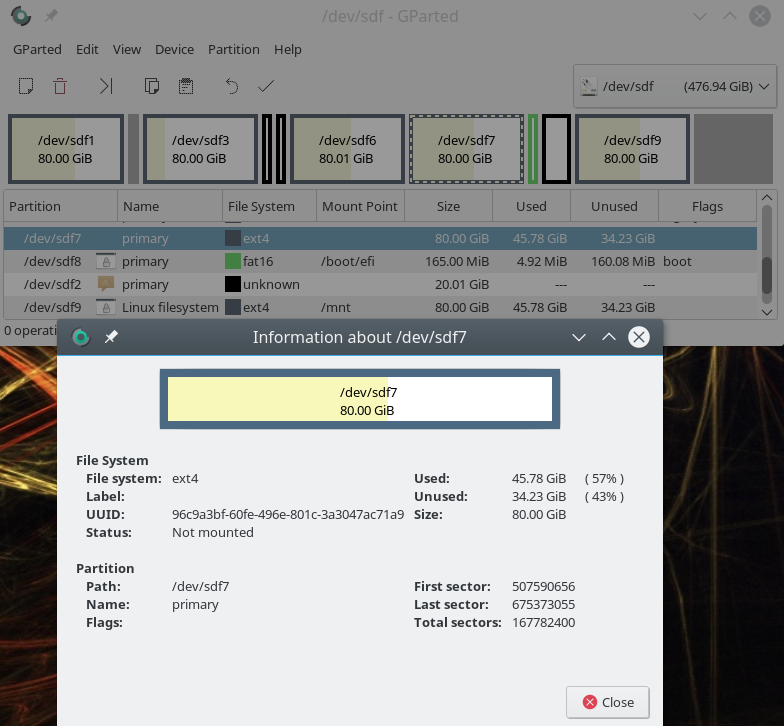
Task: Click the up chevron in Information dialog
Action: [x=608, y=337]
